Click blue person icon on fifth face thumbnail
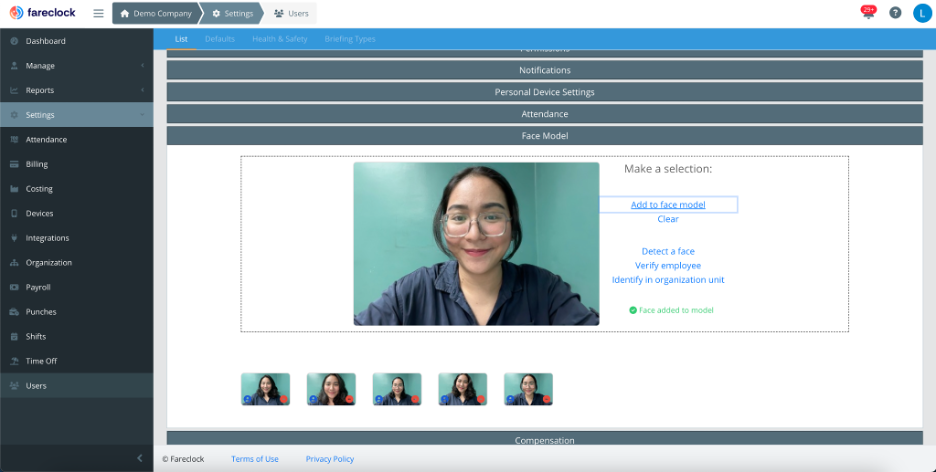The image size is (936, 472). point(510,399)
